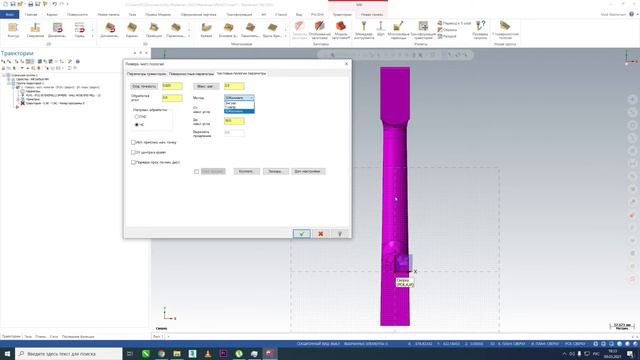Viewport: 640px width, 360px height.
Task: Choose the highlighted third method option
Action: pos(239,111)
